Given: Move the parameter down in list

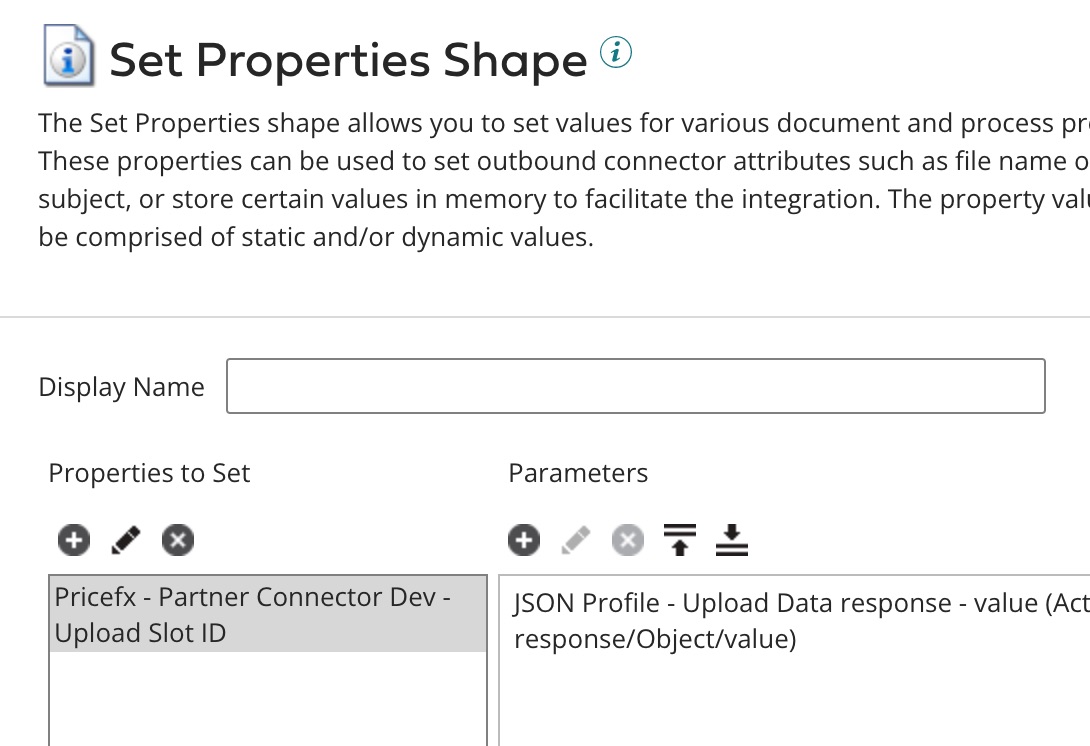Looking at the screenshot, I should coord(732,541).
